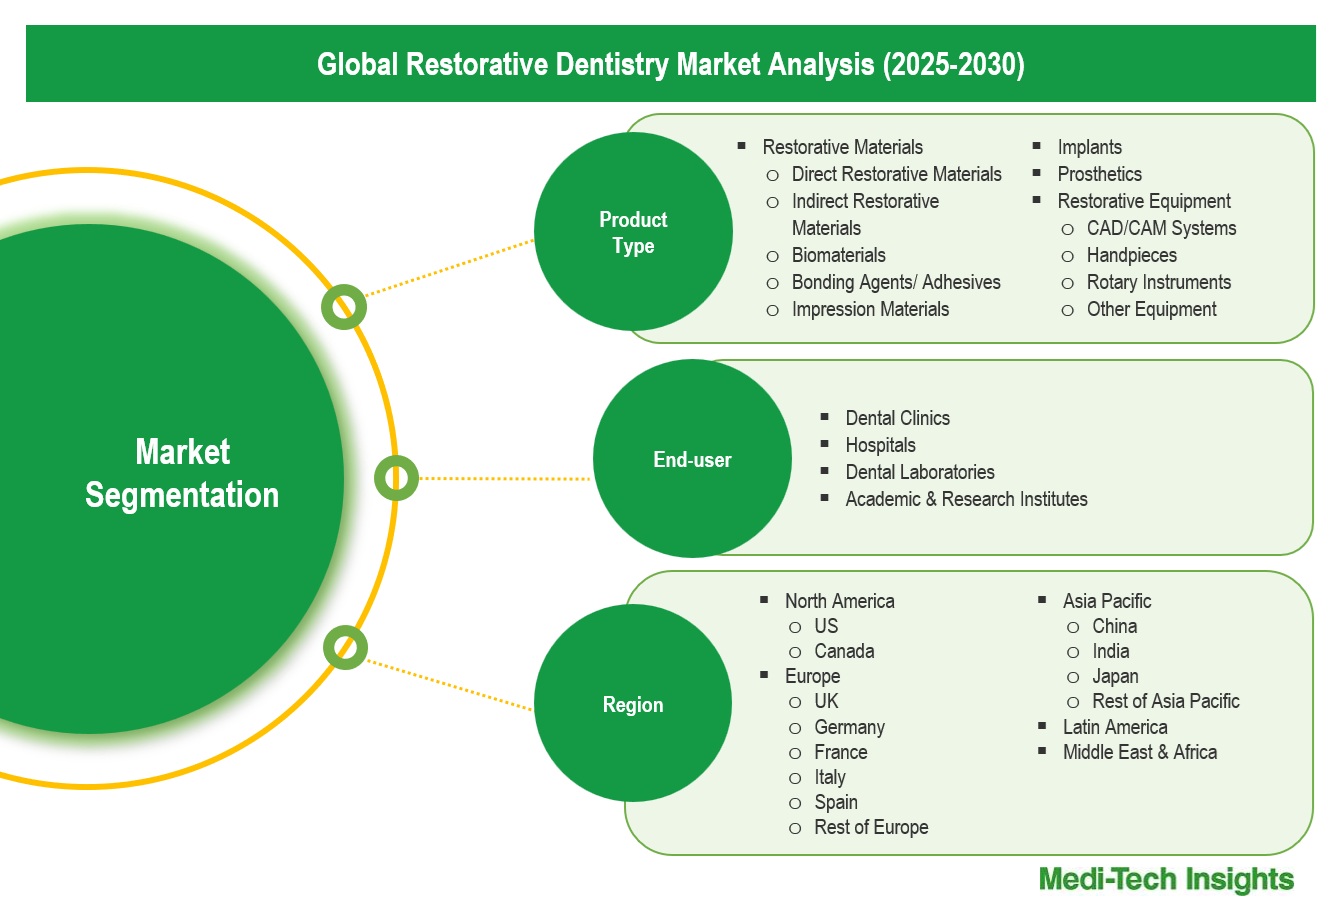This screenshot has height=899, width=1341.
Task: Click 'US' under North America
Action: (x=826, y=626)
